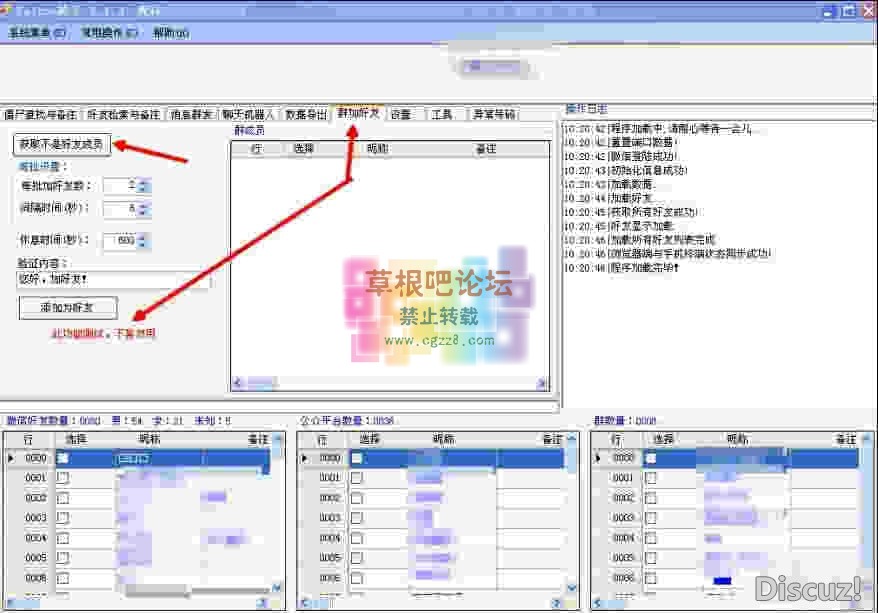Select the rightmost 异常导转 tab
The height and width of the screenshot is (613, 878).
494,113
